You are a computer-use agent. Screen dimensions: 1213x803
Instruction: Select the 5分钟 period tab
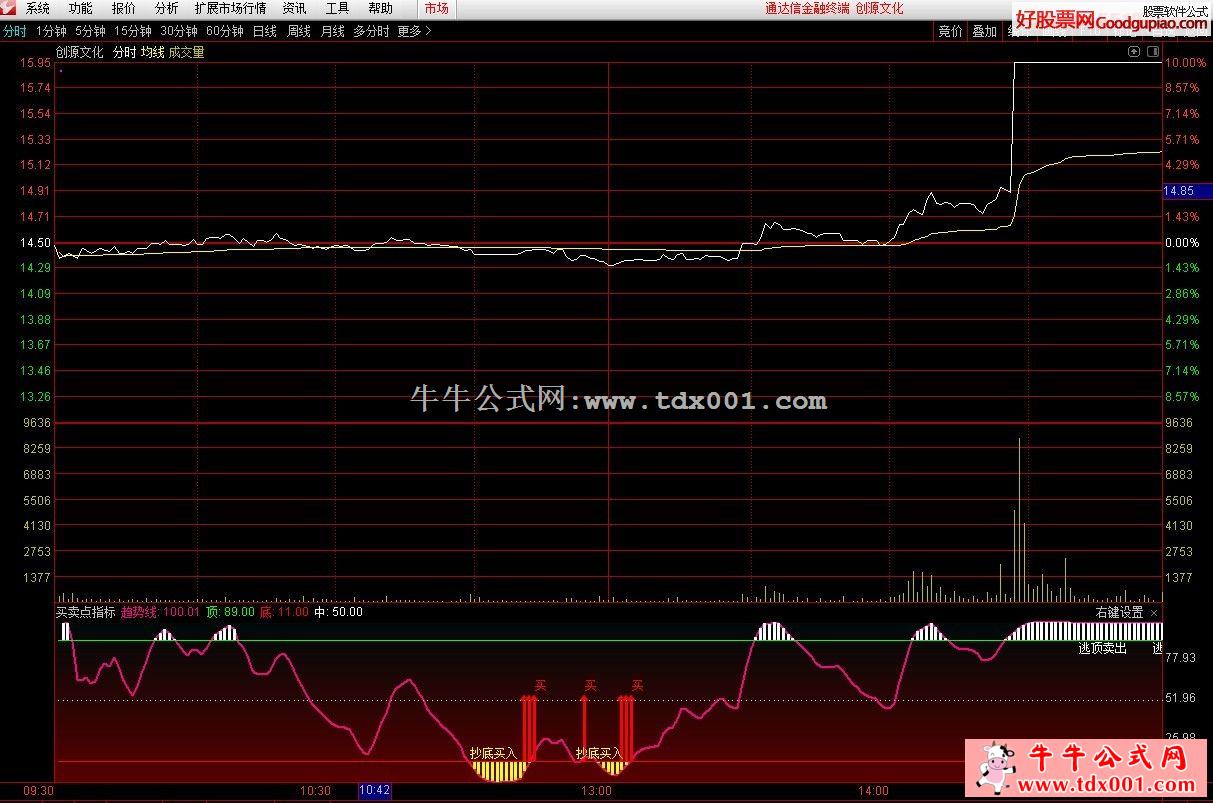click(x=90, y=31)
